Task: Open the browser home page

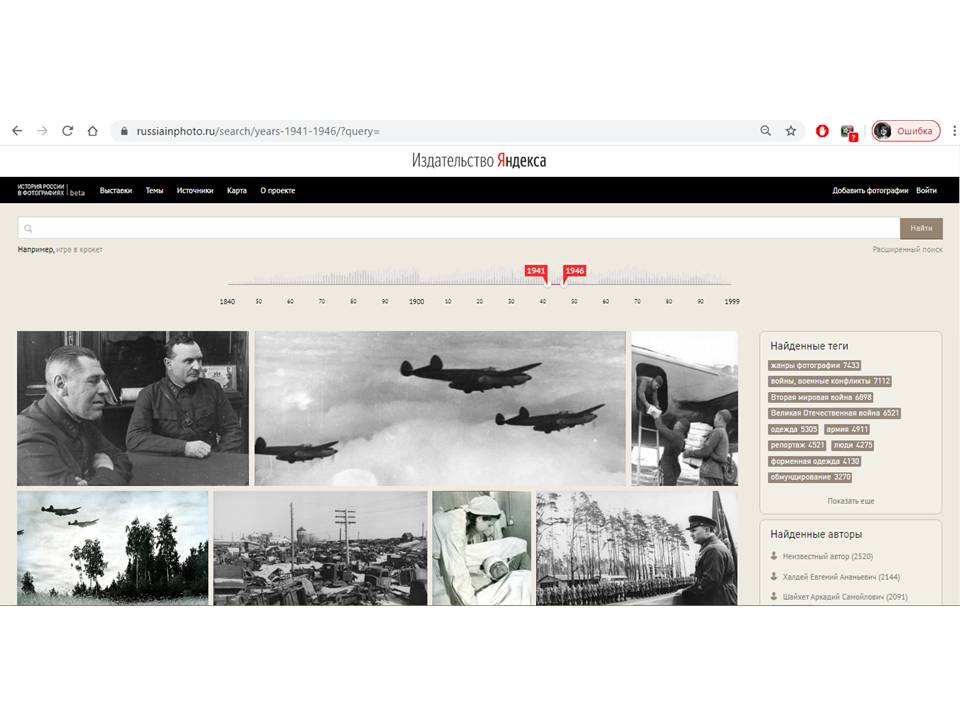Action: click(92, 131)
